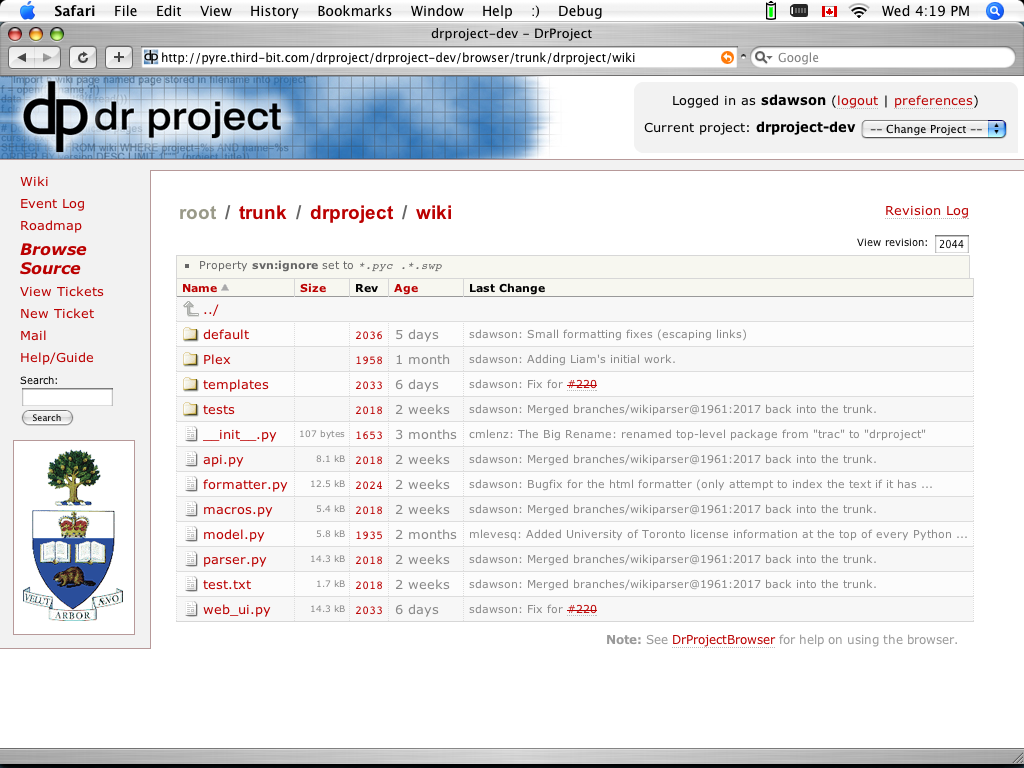
Task: Click the orange RSS icon in address bar
Action: coord(727,57)
